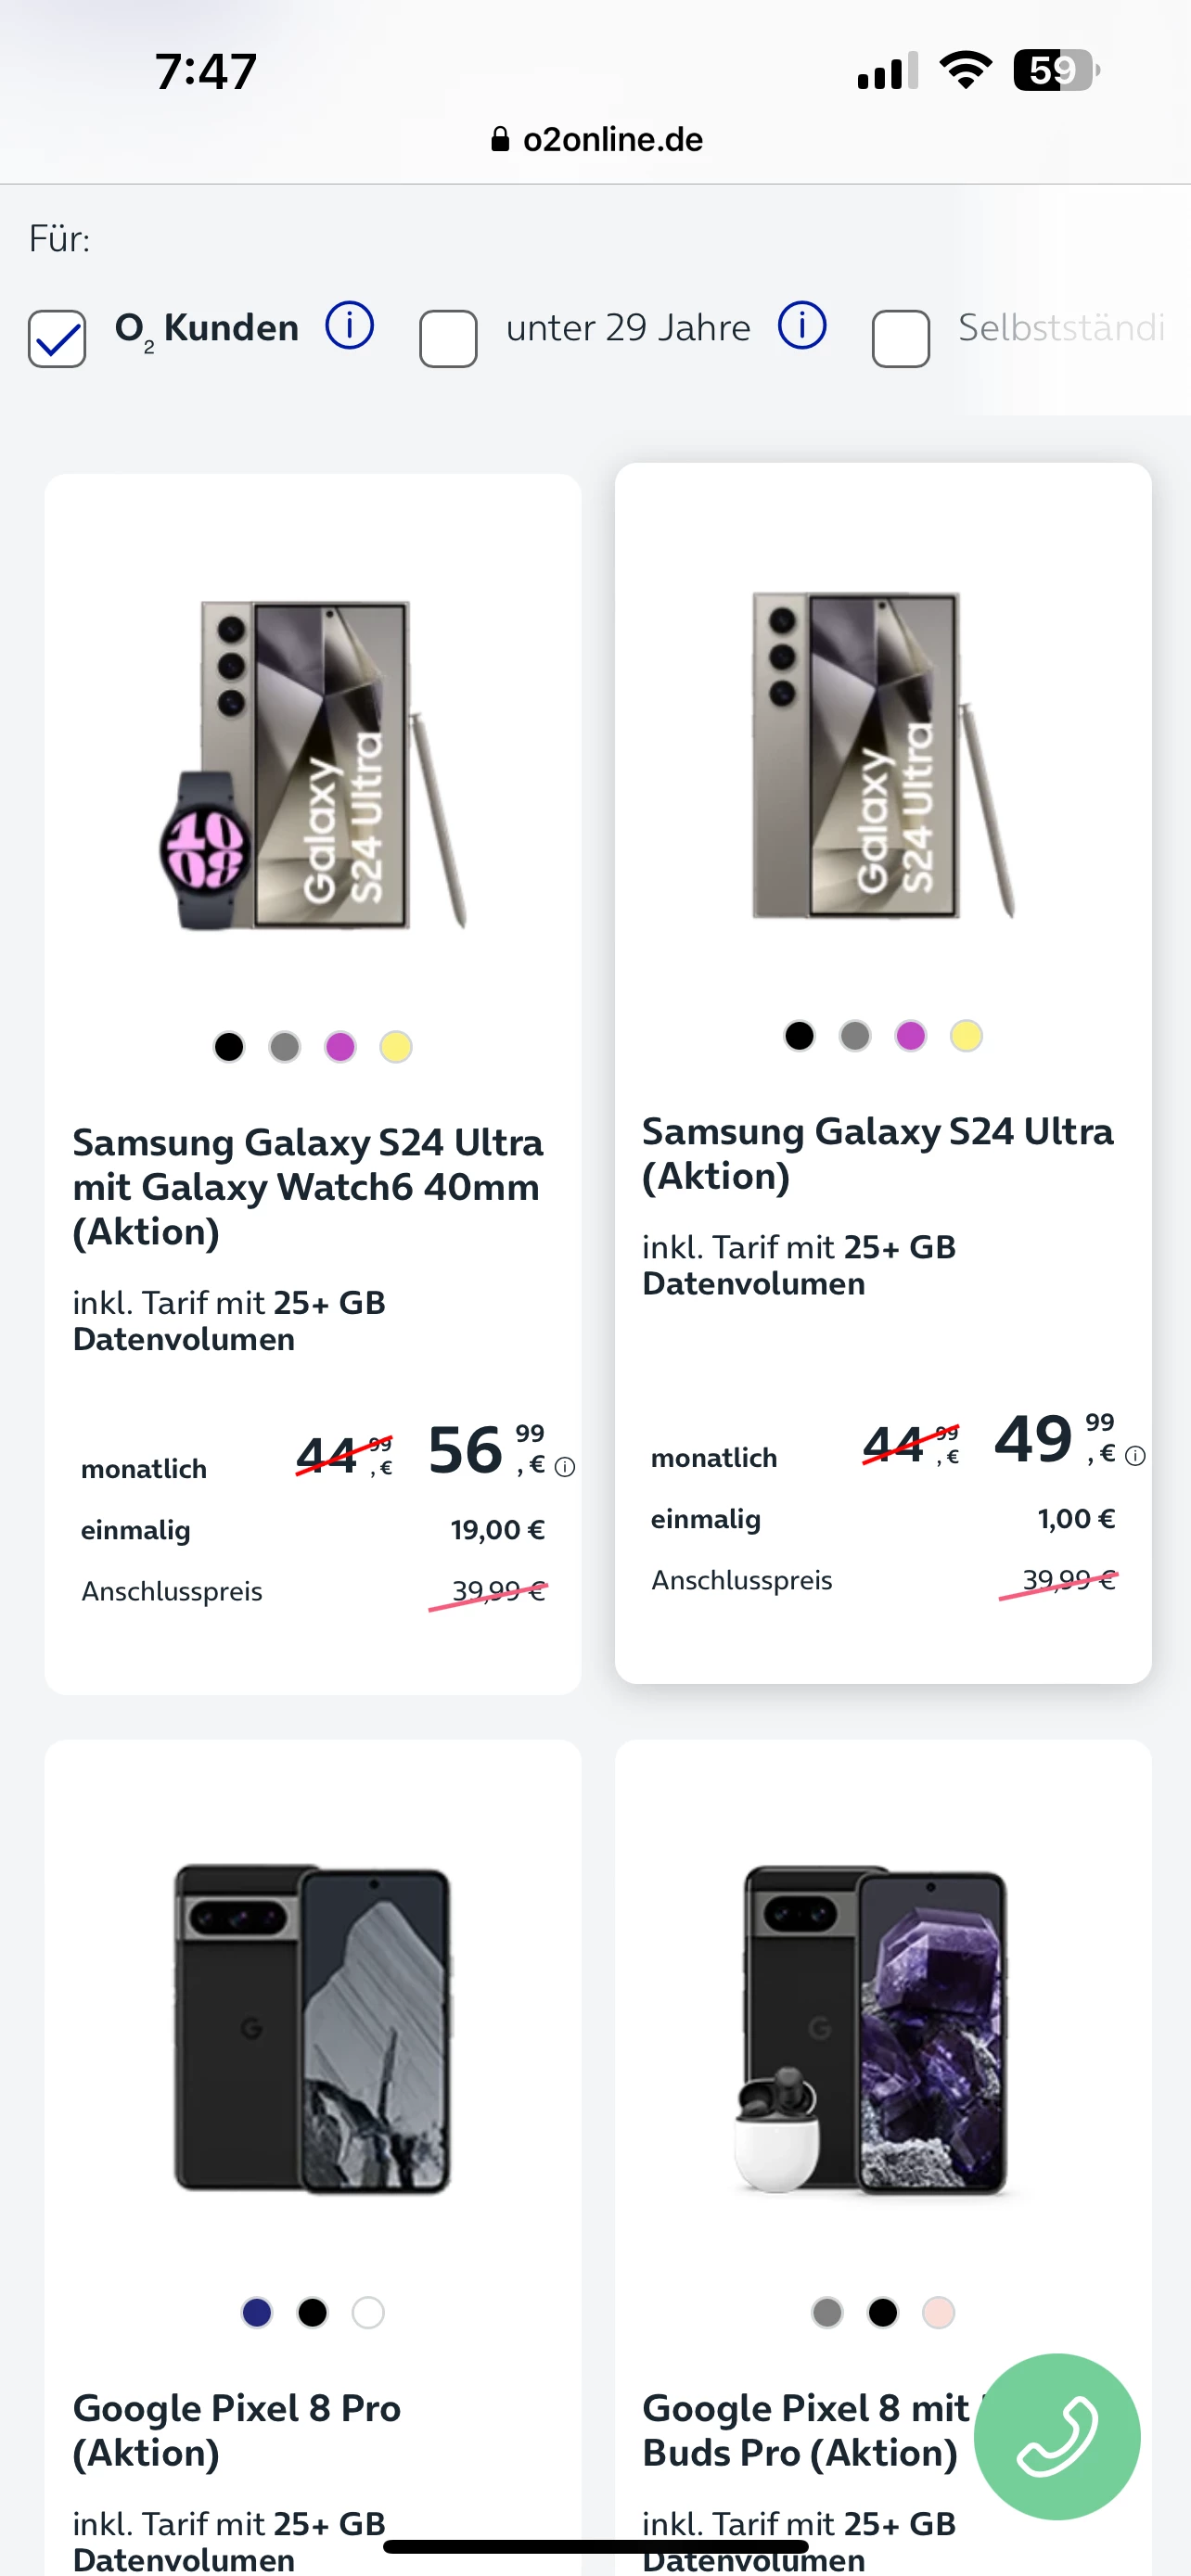Enable the unter 29 Jahre checkbox
The height and width of the screenshot is (2576, 1191).
tap(448, 338)
